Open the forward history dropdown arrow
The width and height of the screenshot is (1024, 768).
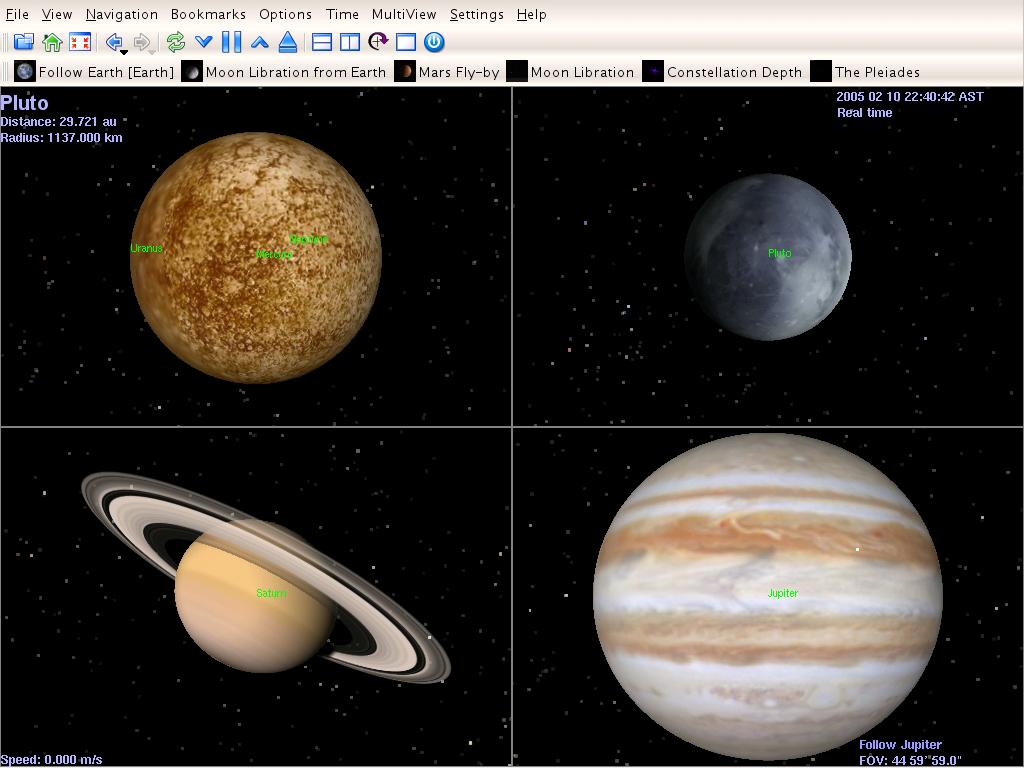[152, 52]
